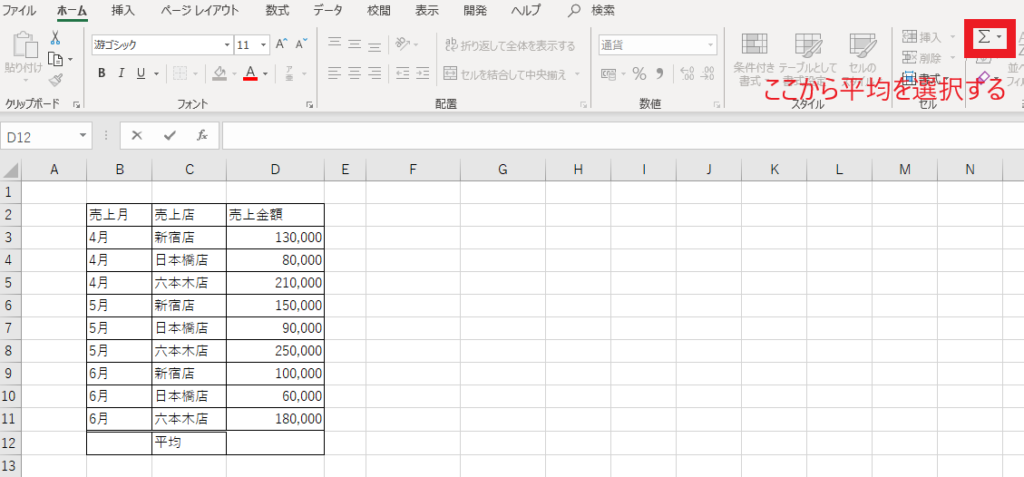
Task: Click decrease decimal places icon
Action: pos(708,73)
